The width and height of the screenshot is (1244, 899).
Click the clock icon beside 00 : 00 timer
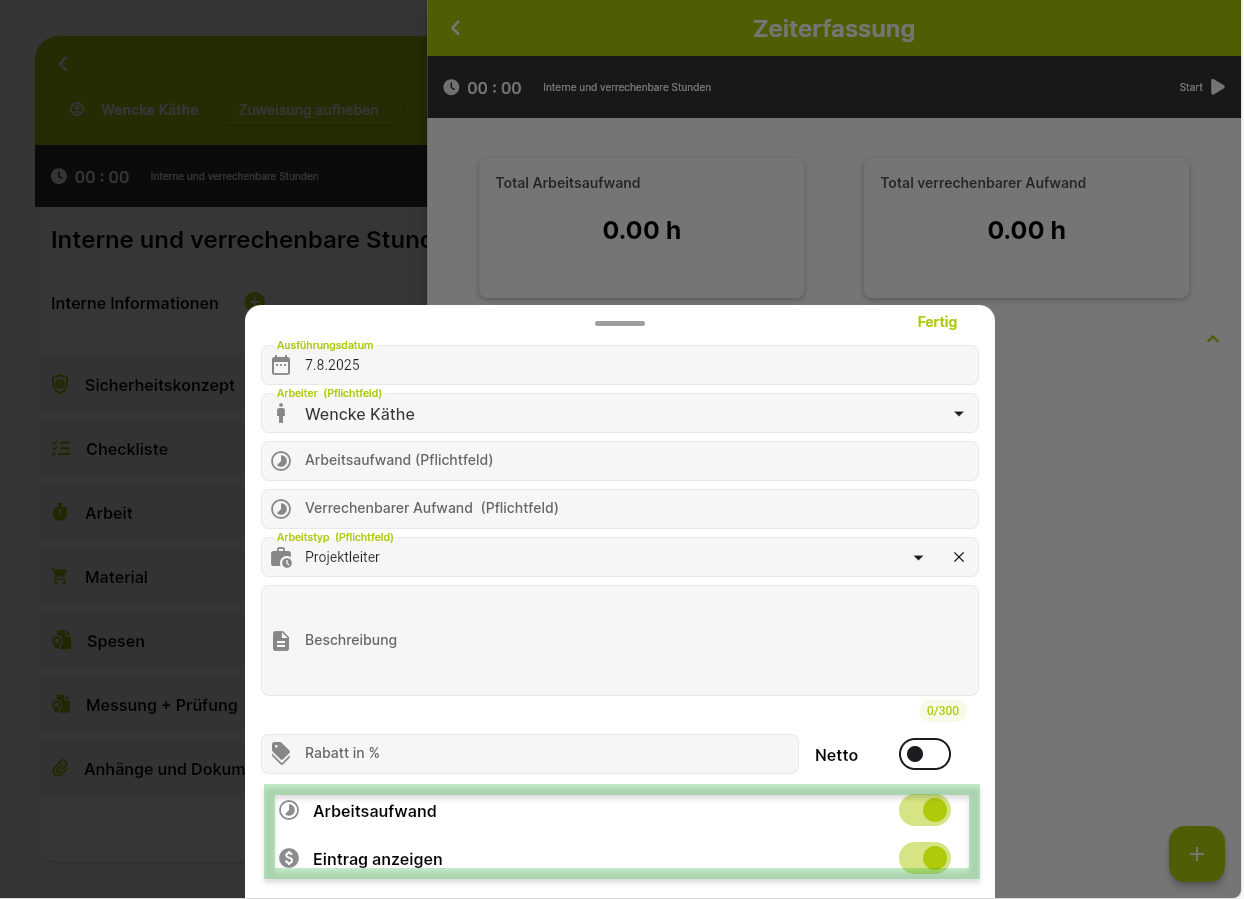451,87
